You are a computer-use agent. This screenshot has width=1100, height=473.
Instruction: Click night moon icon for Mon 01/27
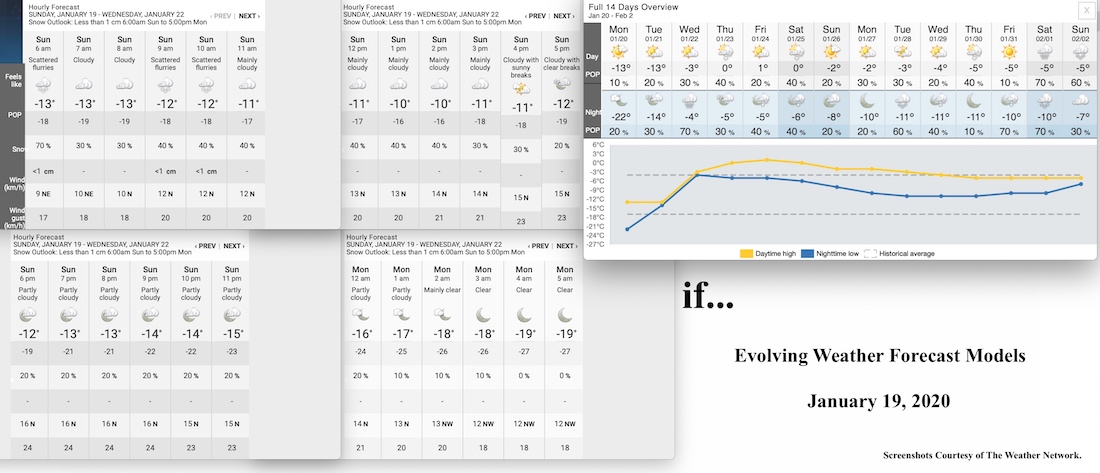coord(867,100)
